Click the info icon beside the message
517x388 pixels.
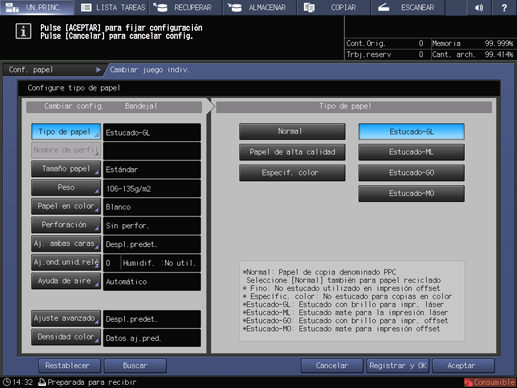pos(23,31)
